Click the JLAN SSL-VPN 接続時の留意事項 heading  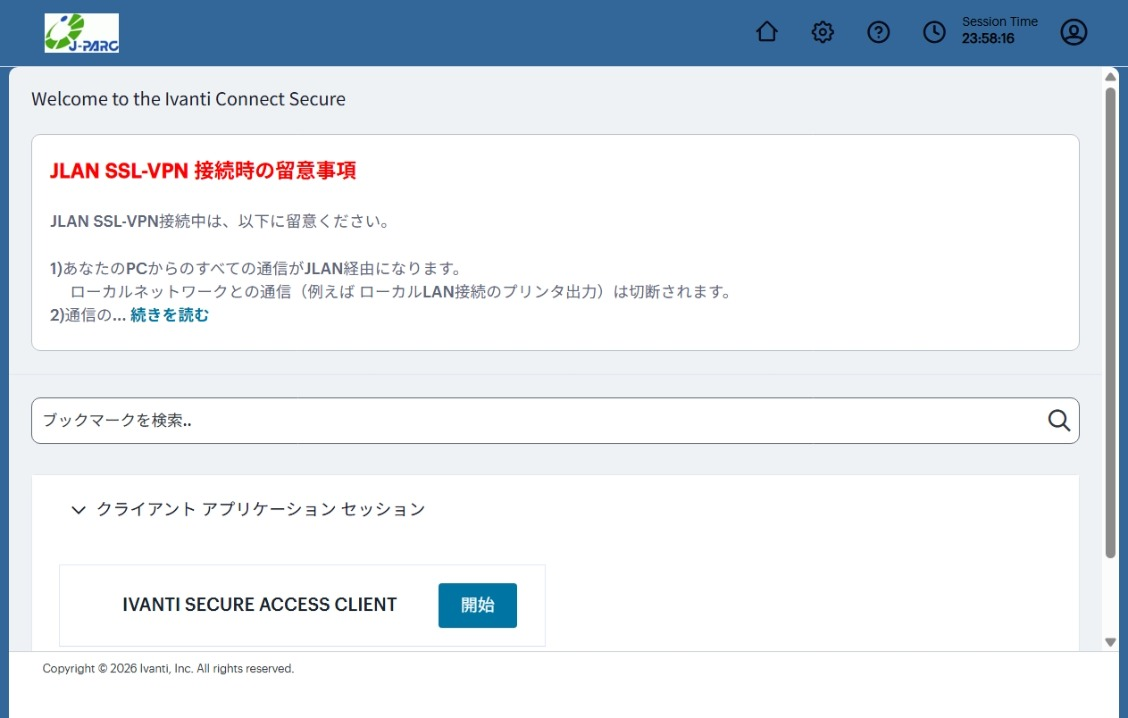[203, 171]
